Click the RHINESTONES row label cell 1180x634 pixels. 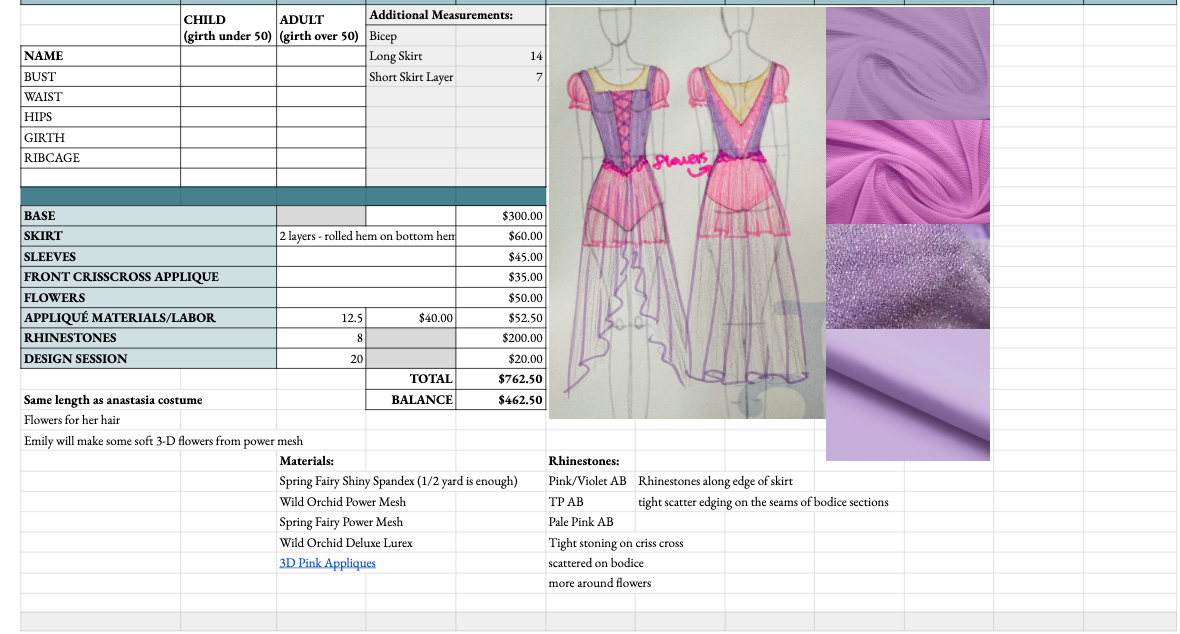coord(148,338)
